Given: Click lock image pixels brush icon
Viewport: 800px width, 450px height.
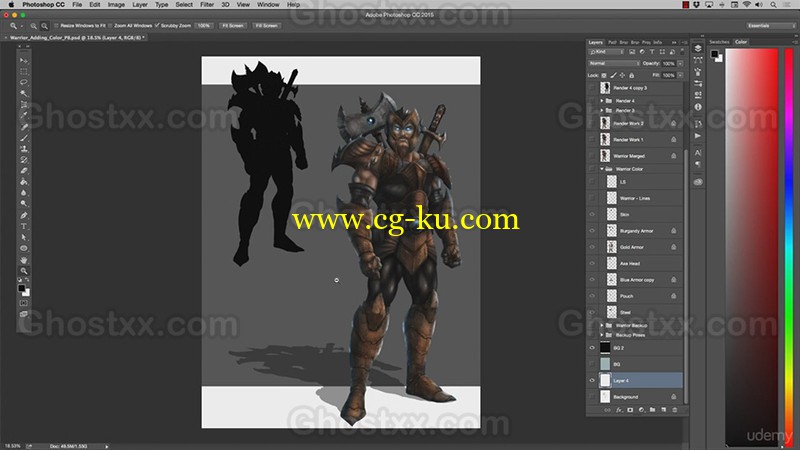Looking at the screenshot, I should click(613, 76).
